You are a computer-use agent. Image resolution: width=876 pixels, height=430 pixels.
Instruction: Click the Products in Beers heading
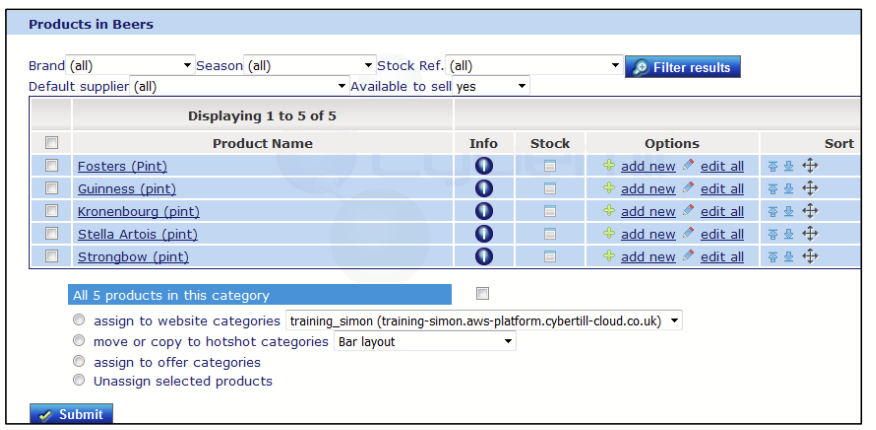click(91, 25)
